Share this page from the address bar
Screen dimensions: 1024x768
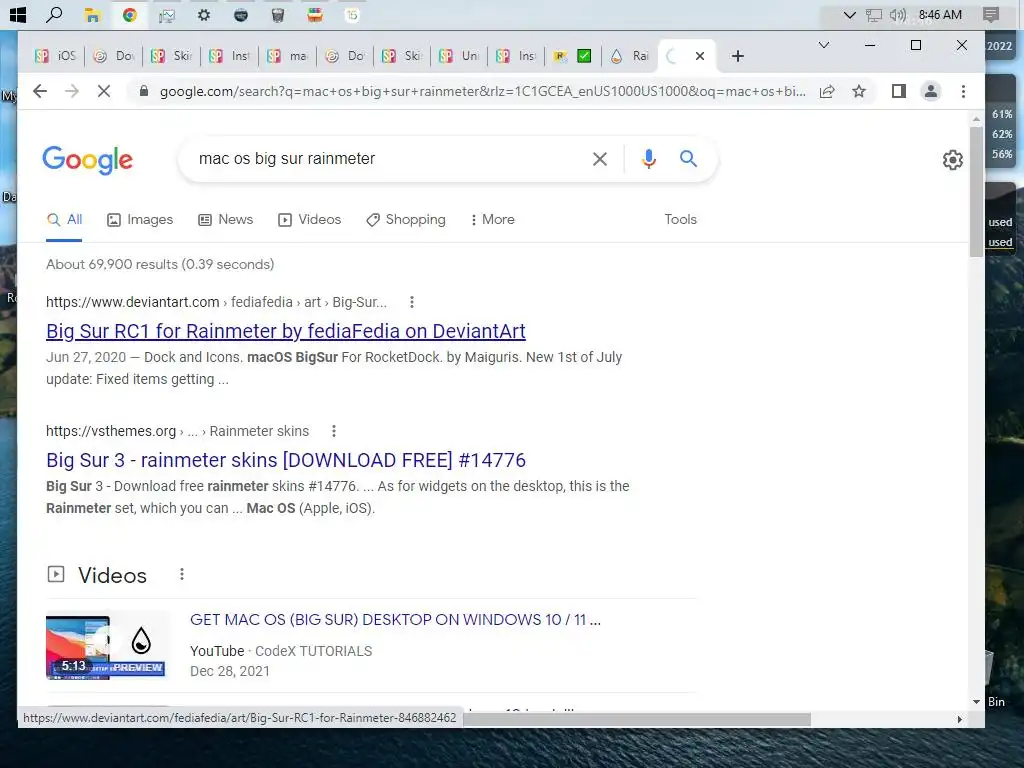tap(827, 91)
